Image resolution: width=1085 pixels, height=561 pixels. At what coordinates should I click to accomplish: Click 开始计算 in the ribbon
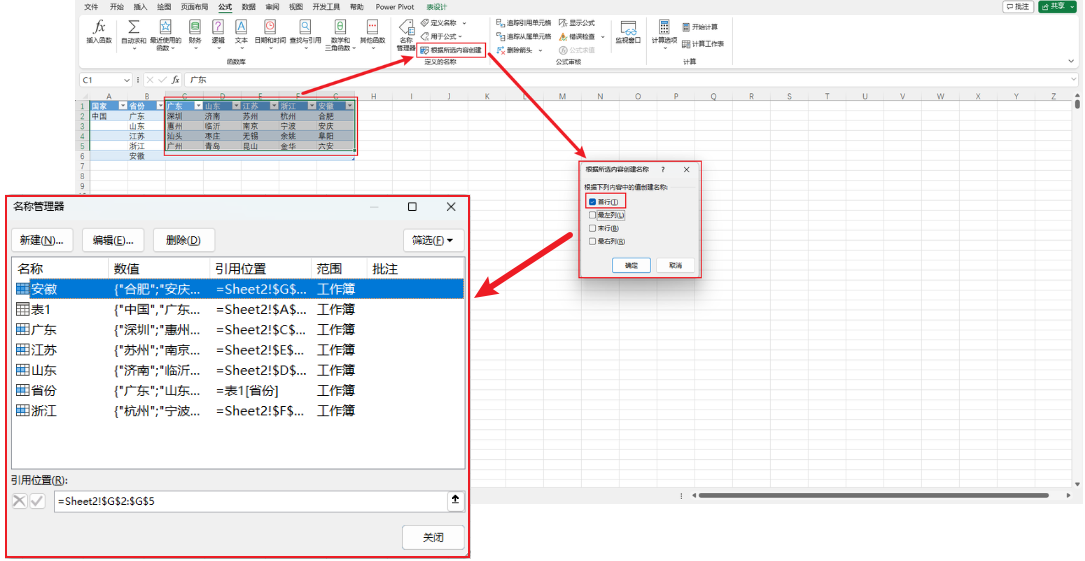700,27
